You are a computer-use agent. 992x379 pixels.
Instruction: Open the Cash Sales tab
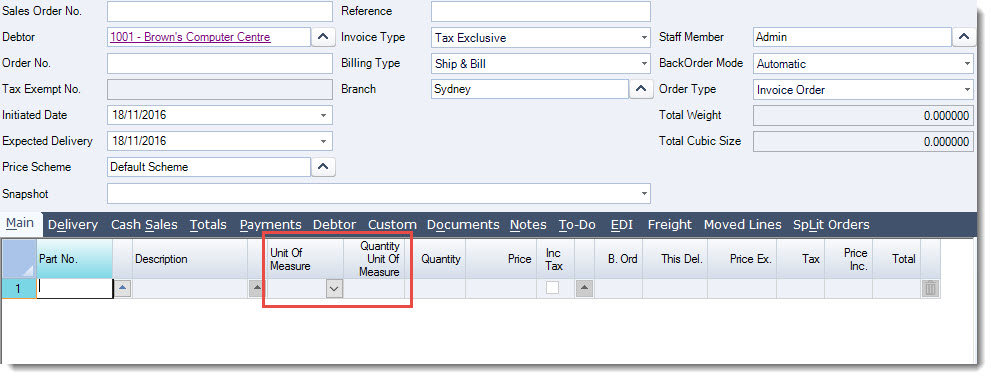[144, 225]
